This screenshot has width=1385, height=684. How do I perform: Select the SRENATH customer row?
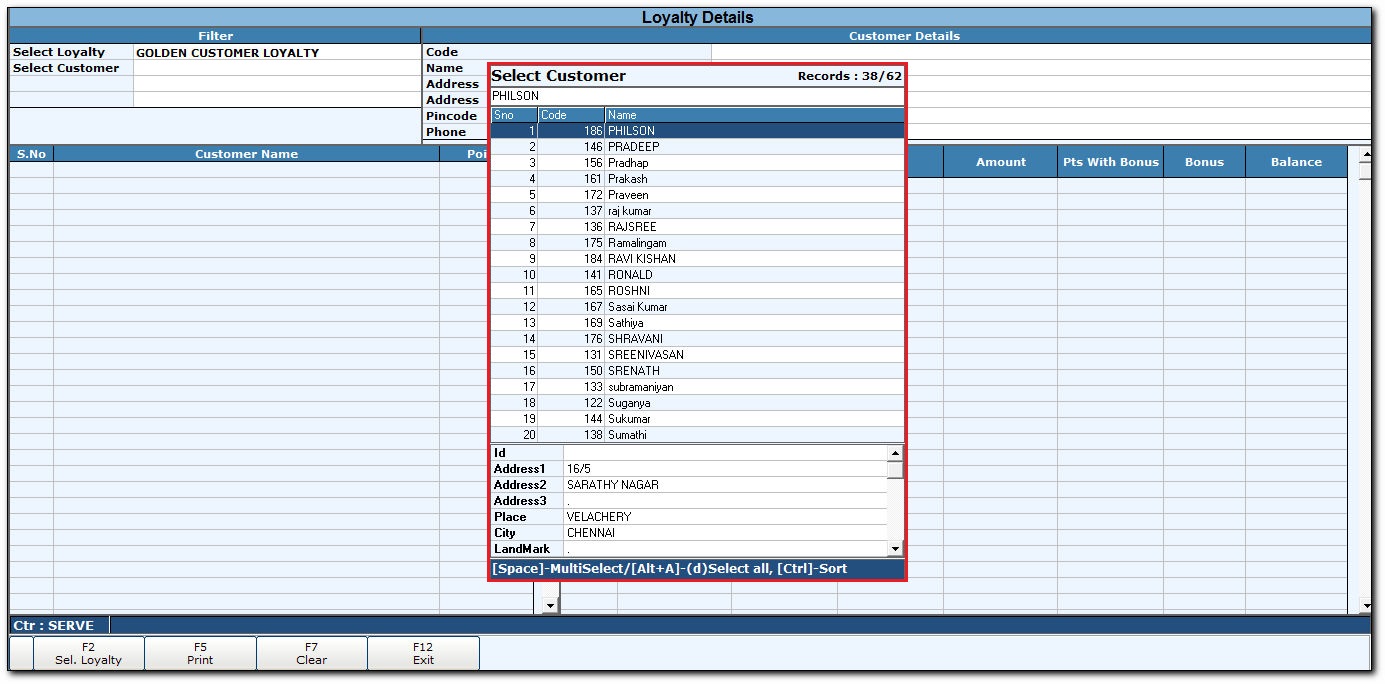[x=697, y=371]
